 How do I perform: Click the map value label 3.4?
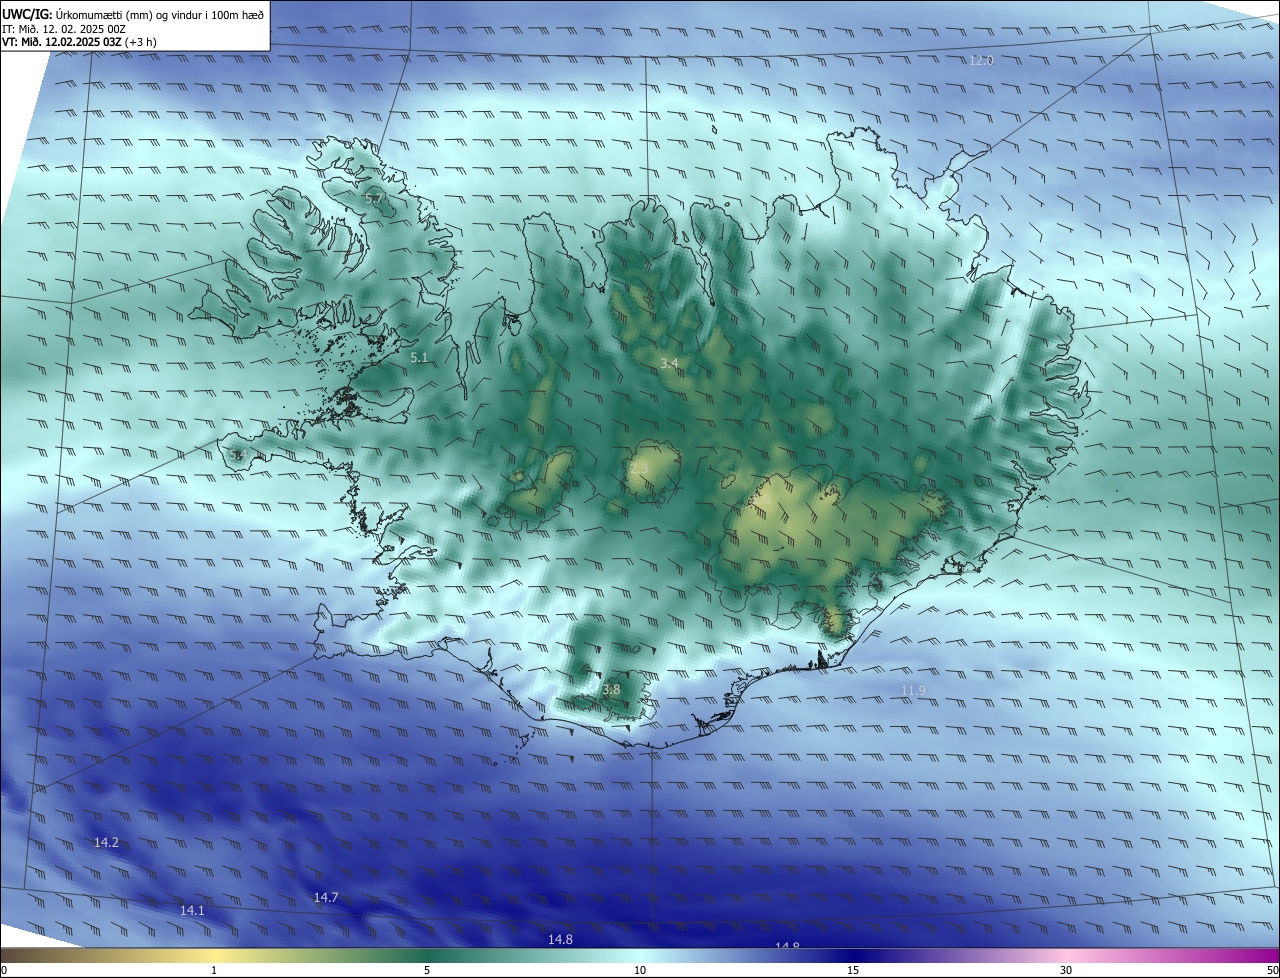coord(670,364)
